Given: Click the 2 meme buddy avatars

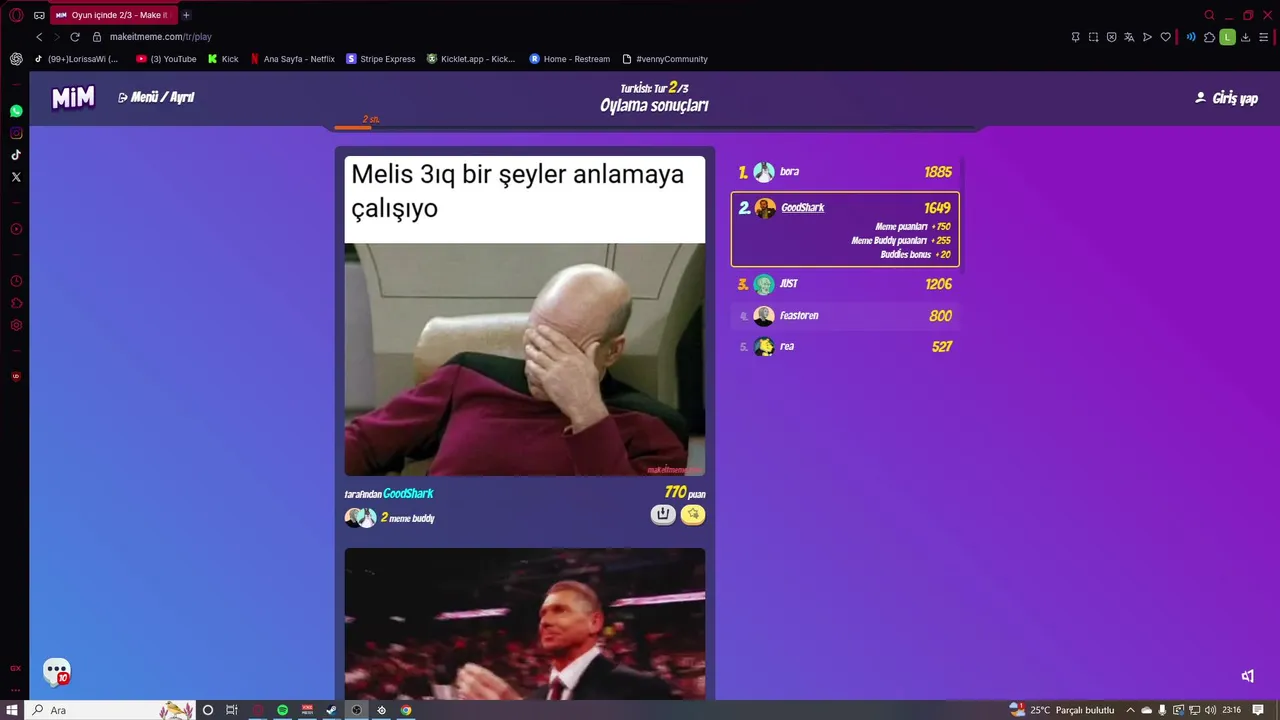Looking at the screenshot, I should click(x=360, y=517).
